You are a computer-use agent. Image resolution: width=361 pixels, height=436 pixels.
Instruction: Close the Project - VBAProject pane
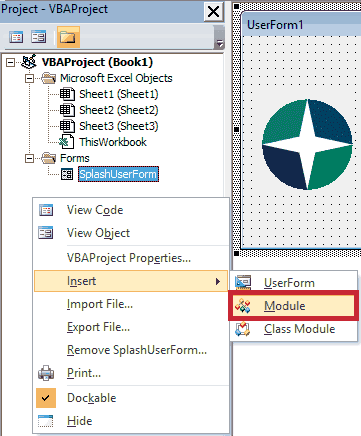[x=213, y=12]
